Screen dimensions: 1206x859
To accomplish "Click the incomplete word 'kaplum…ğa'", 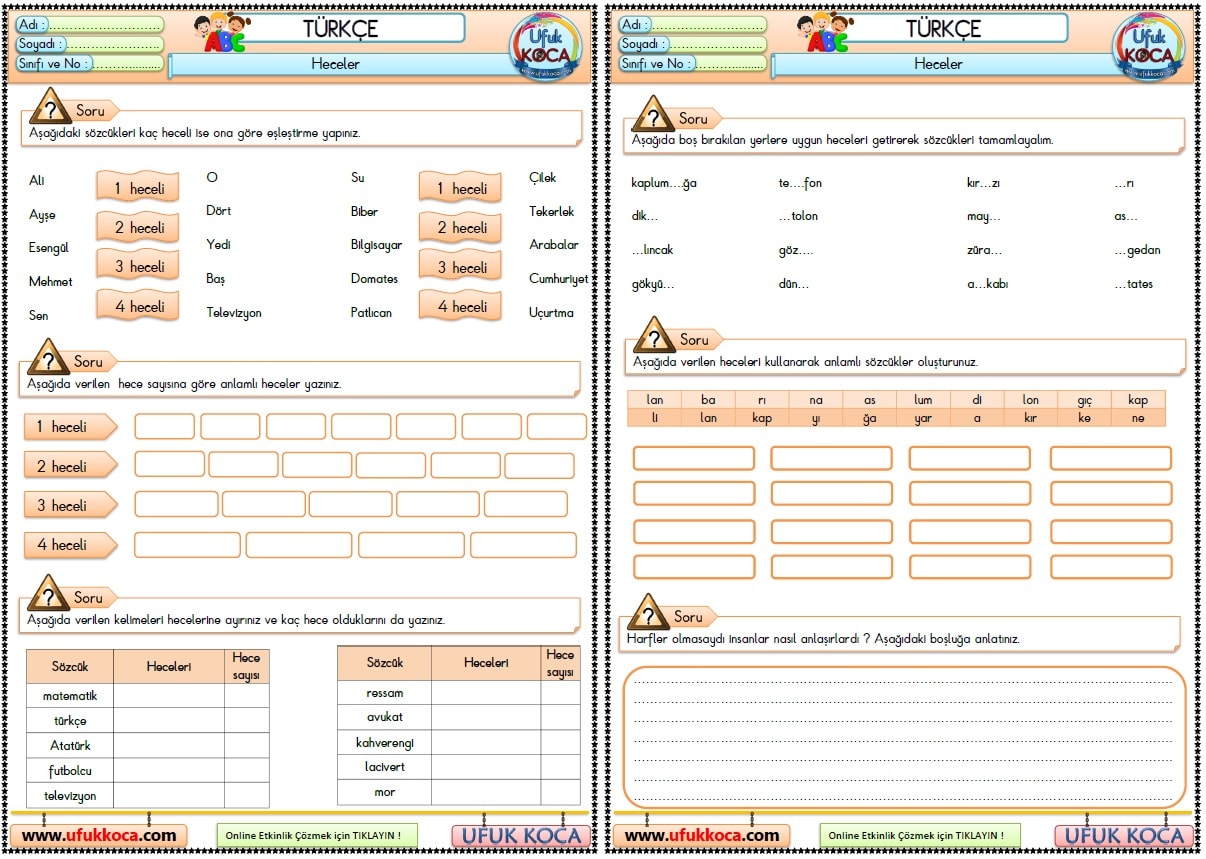I will pos(664,183).
